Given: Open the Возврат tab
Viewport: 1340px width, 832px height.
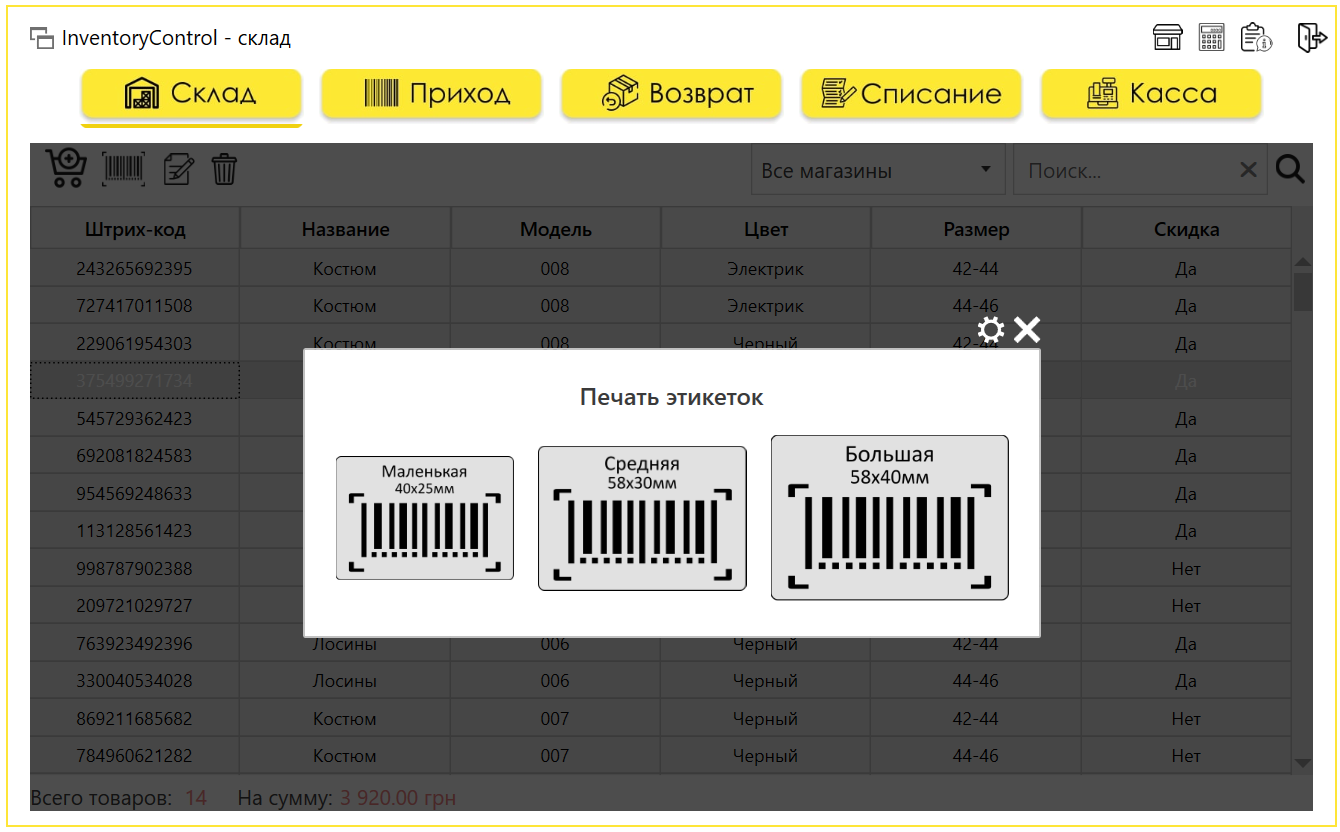Looking at the screenshot, I should tap(671, 94).
